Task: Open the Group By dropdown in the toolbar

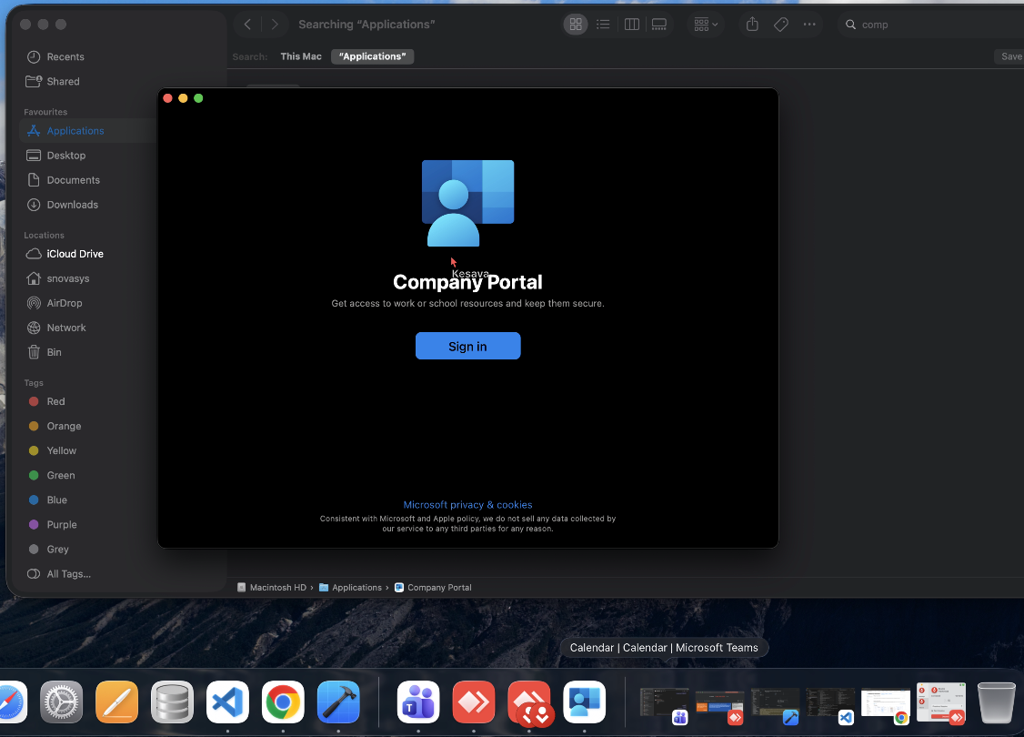Action: point(705,25)
